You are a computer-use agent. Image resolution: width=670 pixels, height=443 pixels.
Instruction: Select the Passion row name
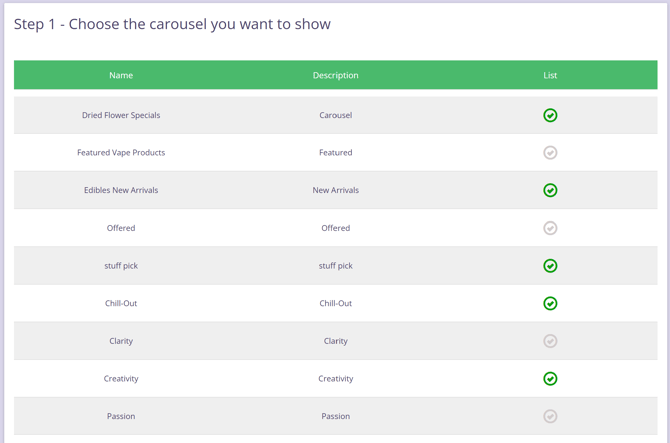tap(121, 416)
